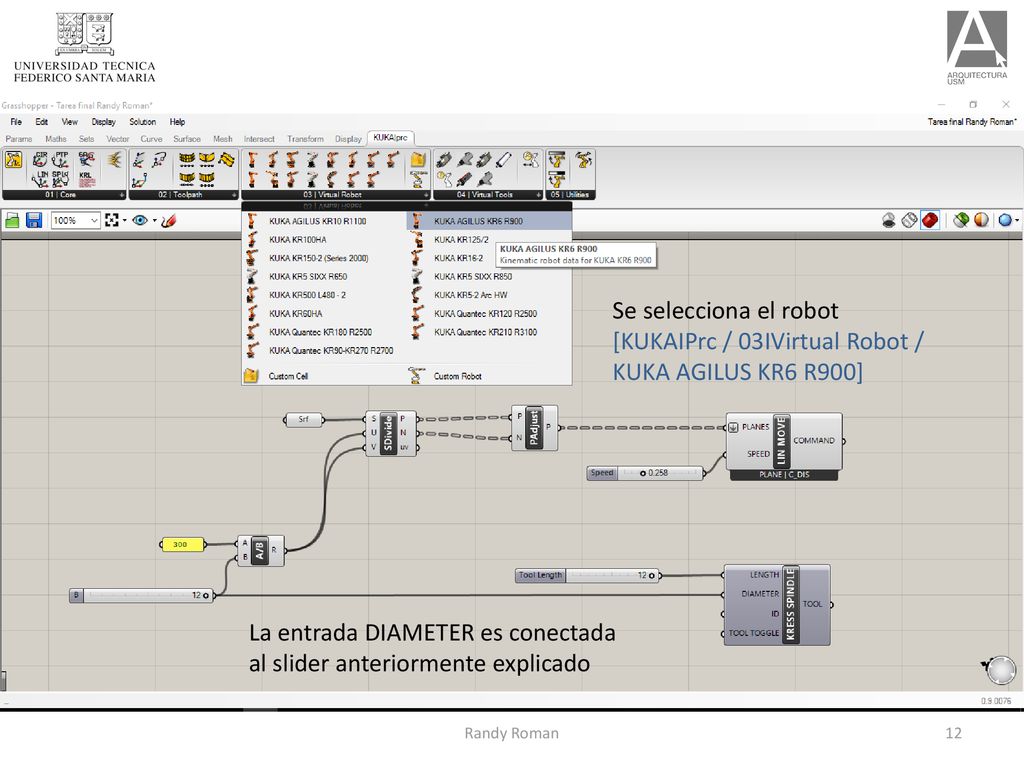Image resolution: width=1024 pixels, height=768 pixels.
Task: Select the CIR circular movement icon
Action: (x=40, y=159)
